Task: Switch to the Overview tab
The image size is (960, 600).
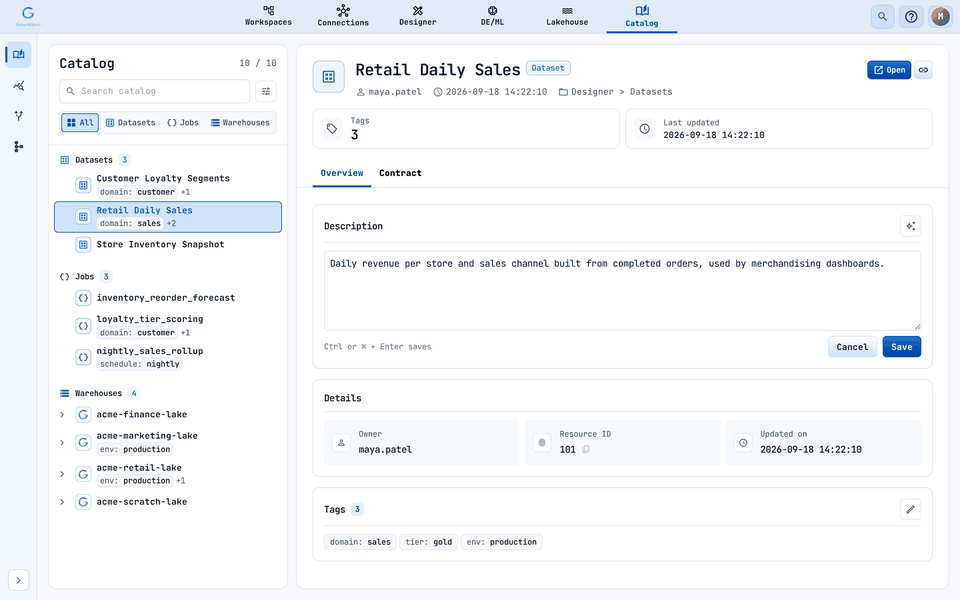Action: tap(342, 173)
